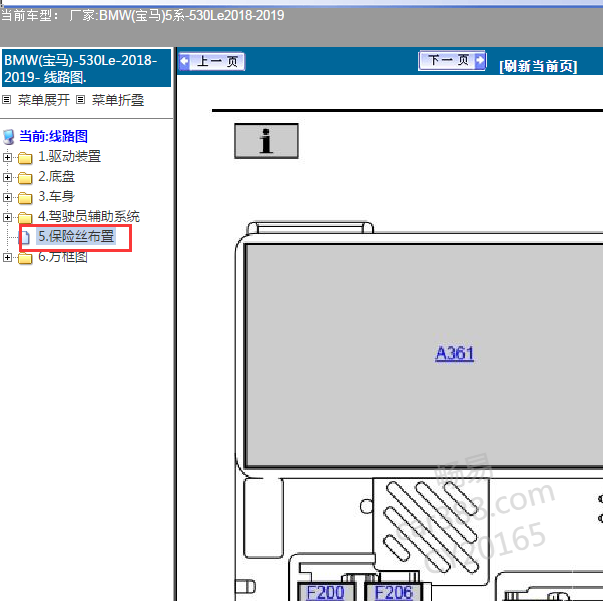603x601 pixels.
Task: Expand the 1.驱动装置 tree node
Action: click(7, 157)
